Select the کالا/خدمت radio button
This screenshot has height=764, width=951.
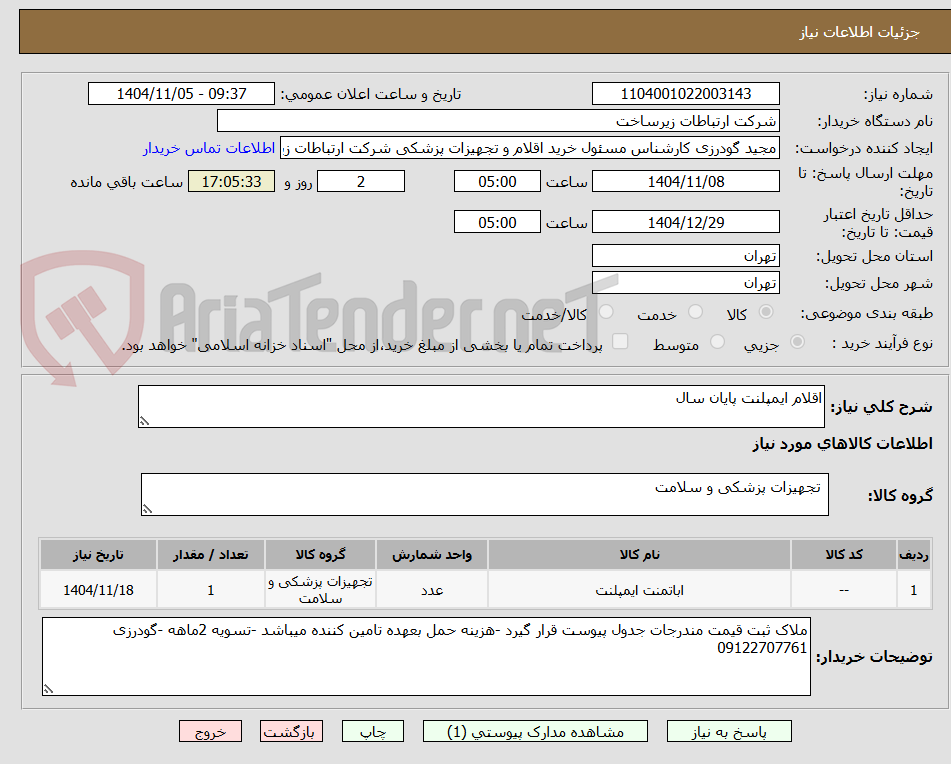click(606, 312)
